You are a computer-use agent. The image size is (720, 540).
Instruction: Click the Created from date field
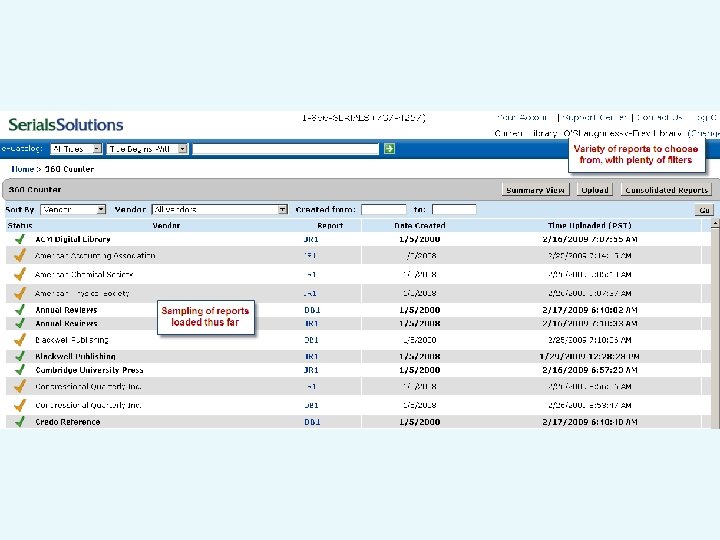(x=384, y=209)
